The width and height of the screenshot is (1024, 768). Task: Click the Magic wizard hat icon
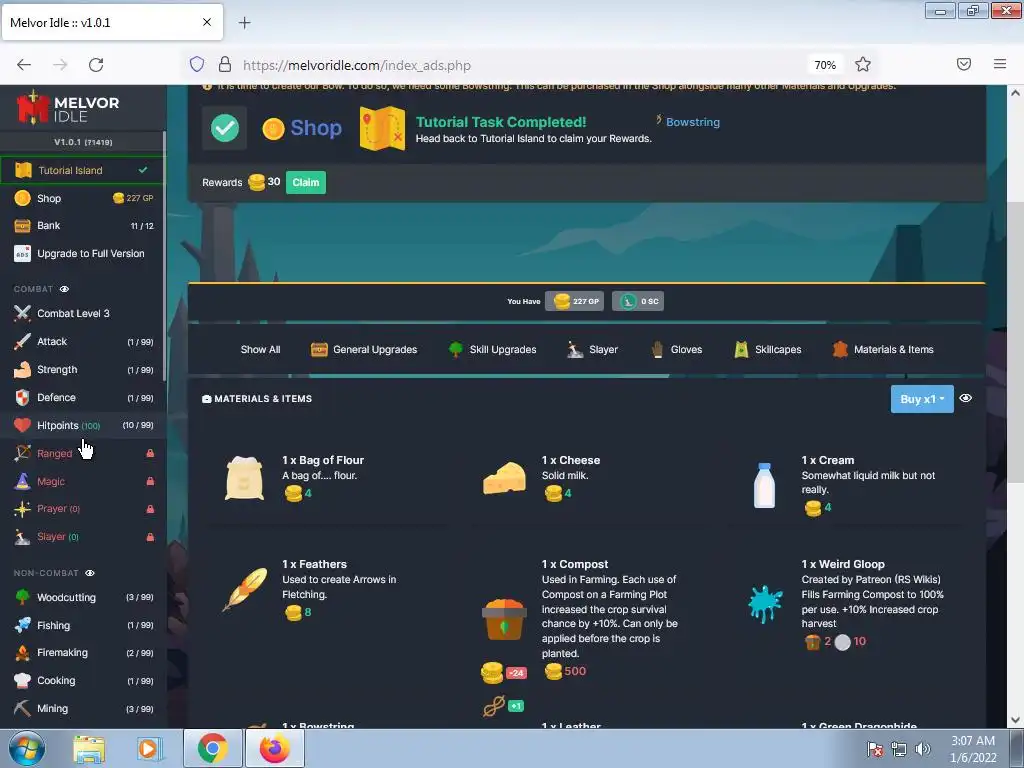click(22, 481)
